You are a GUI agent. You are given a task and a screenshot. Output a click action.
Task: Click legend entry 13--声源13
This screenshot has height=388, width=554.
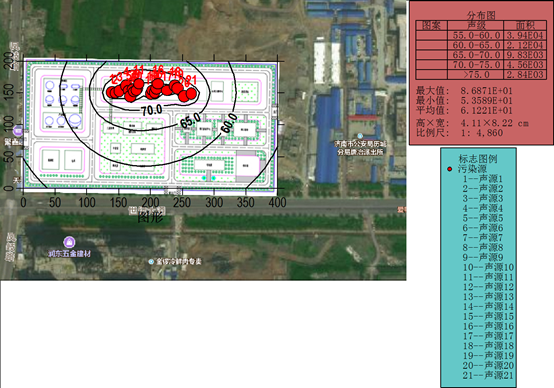[488, 297]
